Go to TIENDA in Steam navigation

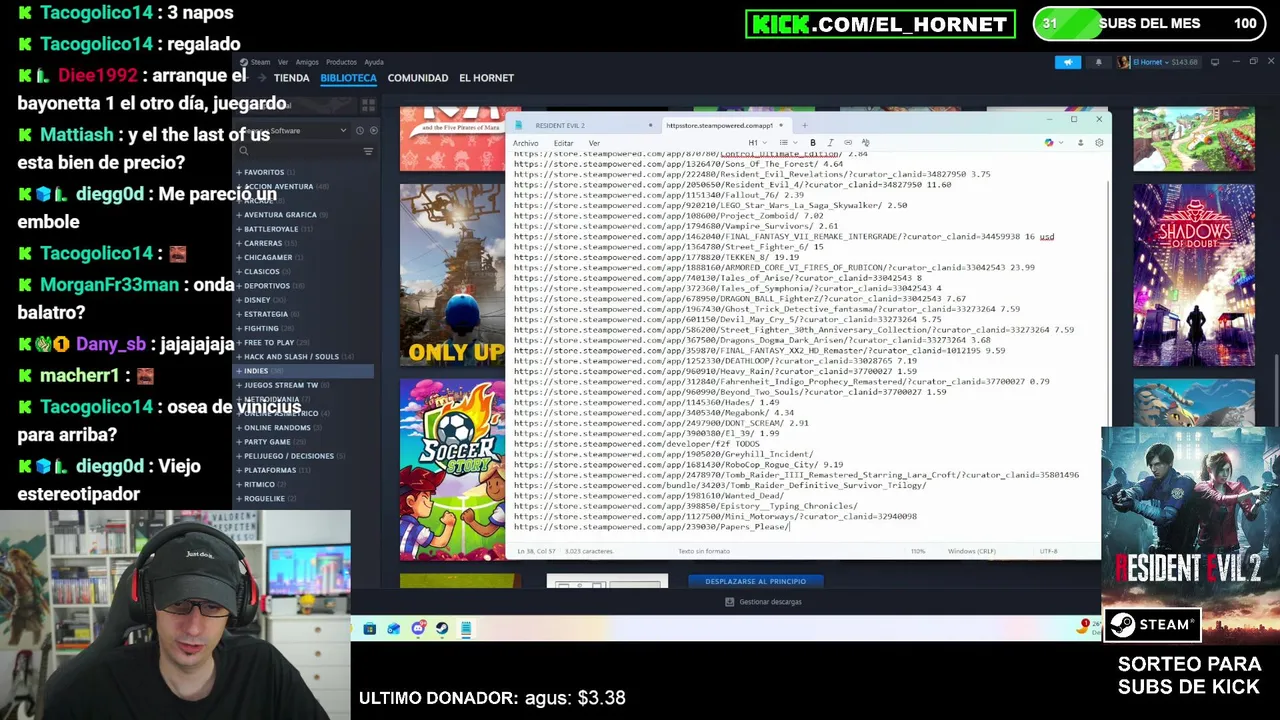[x=291, y=78]
